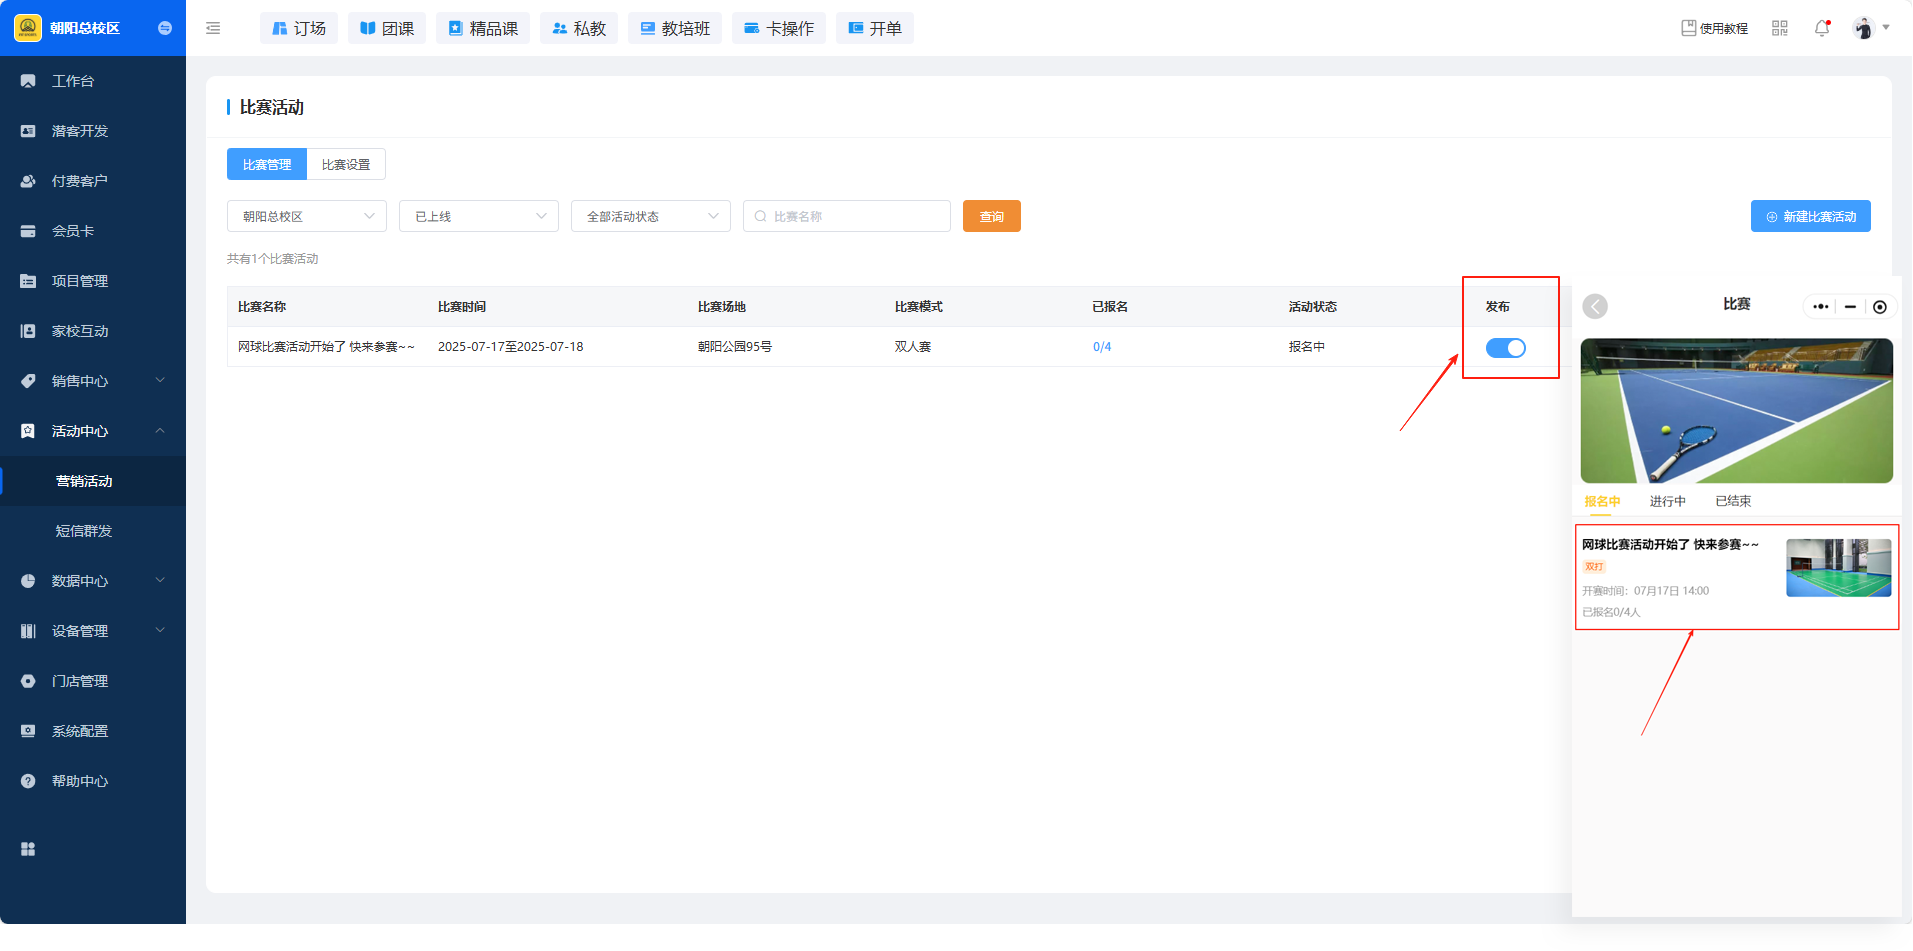Open the 朝阳总校区 campus dropdown
This screenshot has height=951, width=1913.
(x=306, y=216)
